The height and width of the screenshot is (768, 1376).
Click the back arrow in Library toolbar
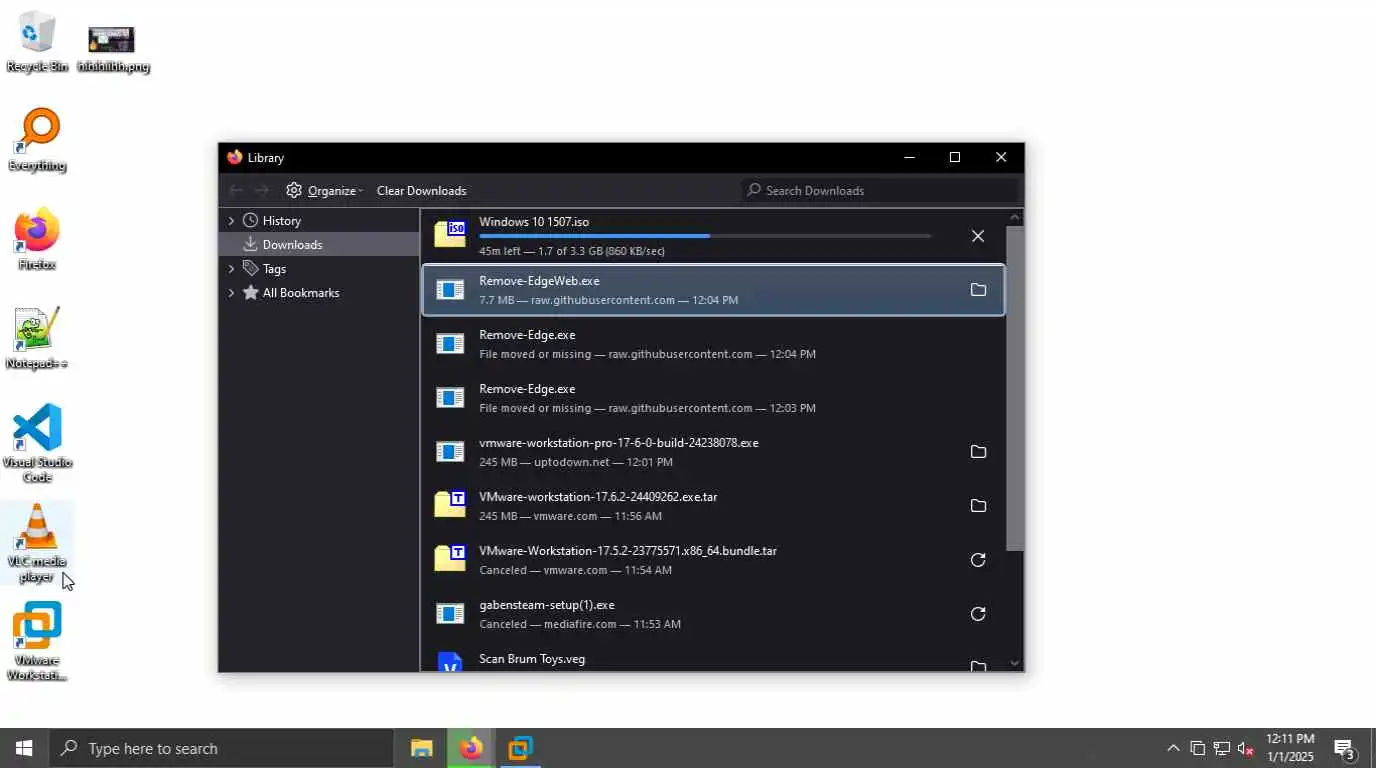click(x=236, y=190)
